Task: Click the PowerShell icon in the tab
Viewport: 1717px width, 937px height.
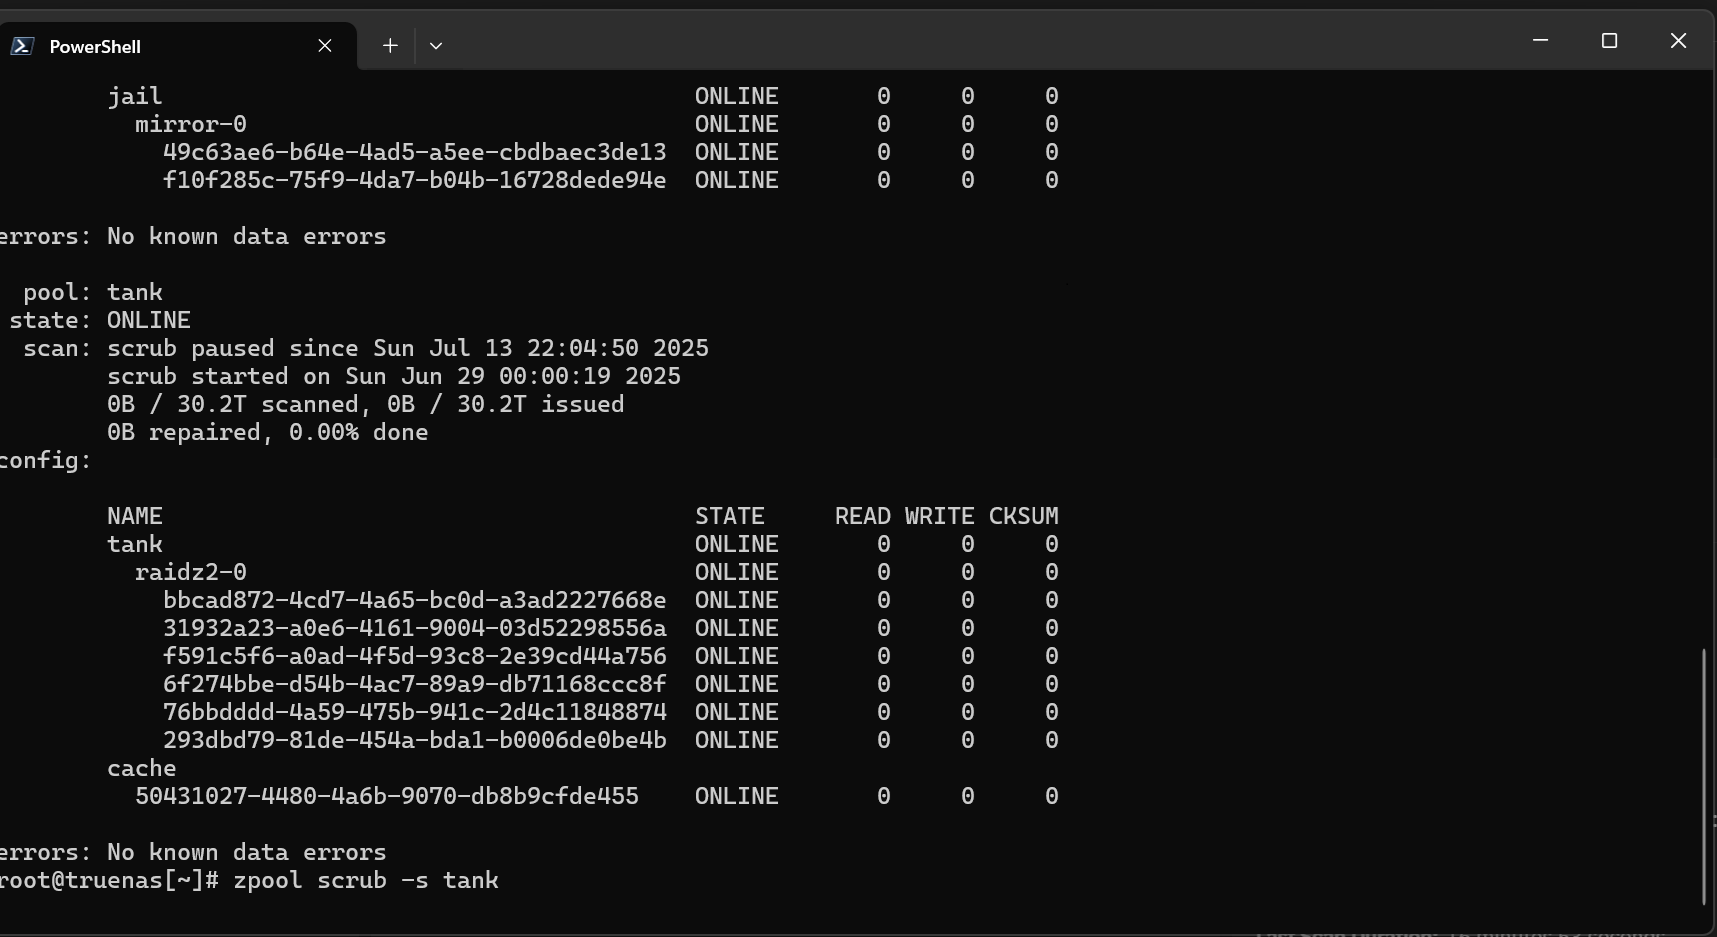Action: 22,46
